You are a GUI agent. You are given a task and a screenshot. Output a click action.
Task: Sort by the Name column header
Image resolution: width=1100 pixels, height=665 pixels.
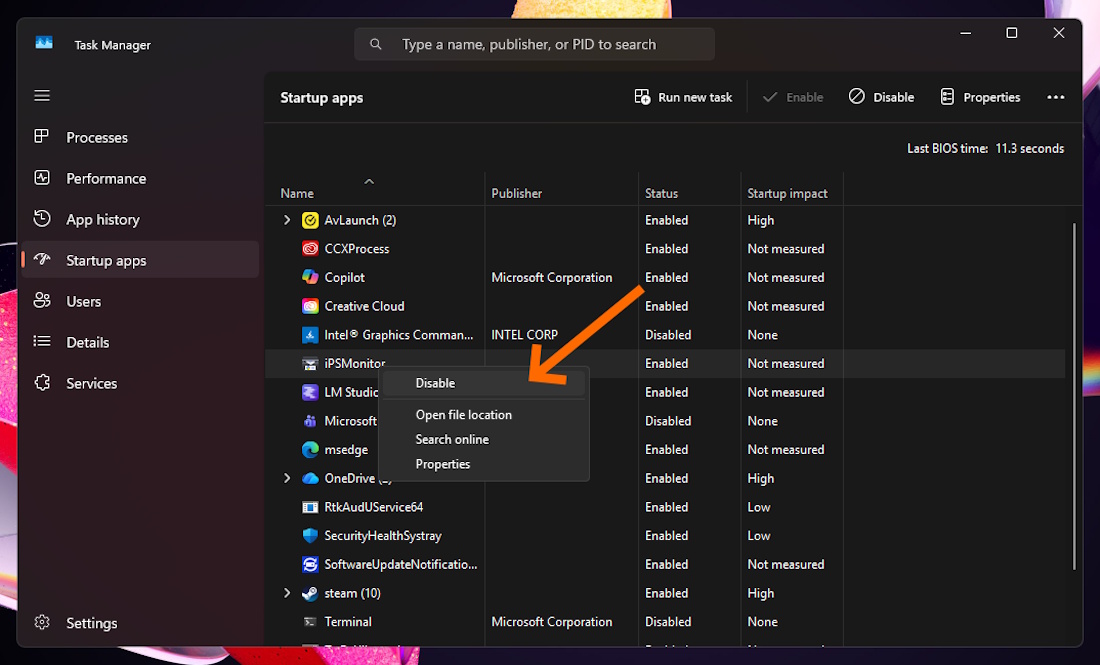(x=297, y=194)
